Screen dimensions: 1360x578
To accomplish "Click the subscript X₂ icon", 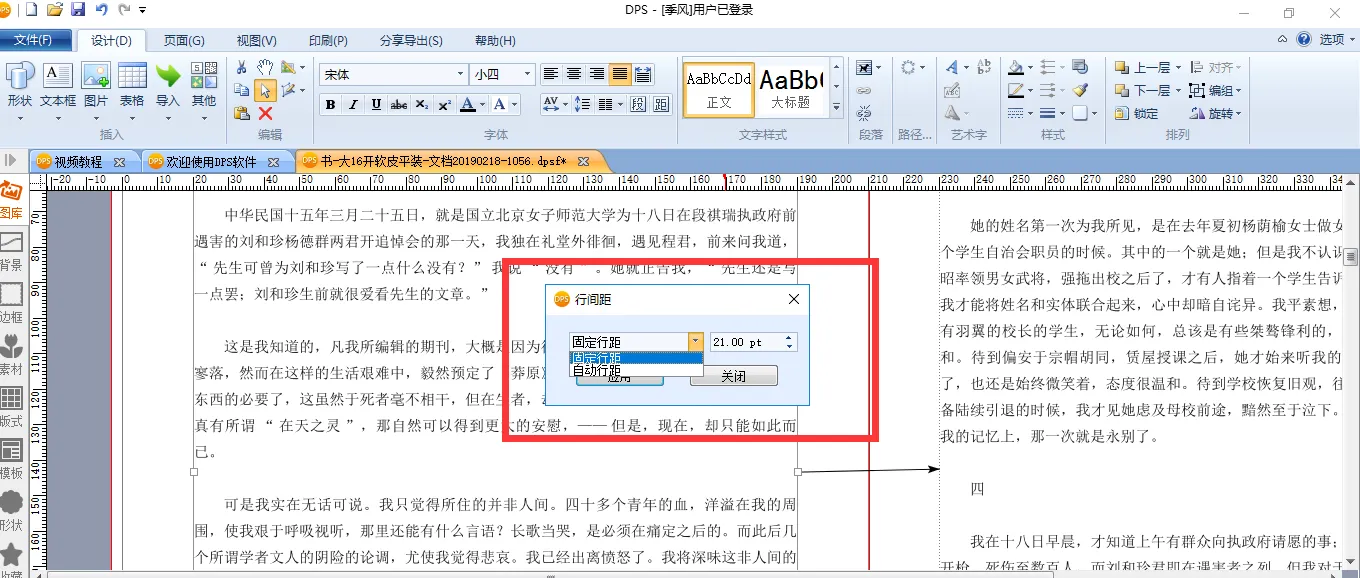I will 422,104.
